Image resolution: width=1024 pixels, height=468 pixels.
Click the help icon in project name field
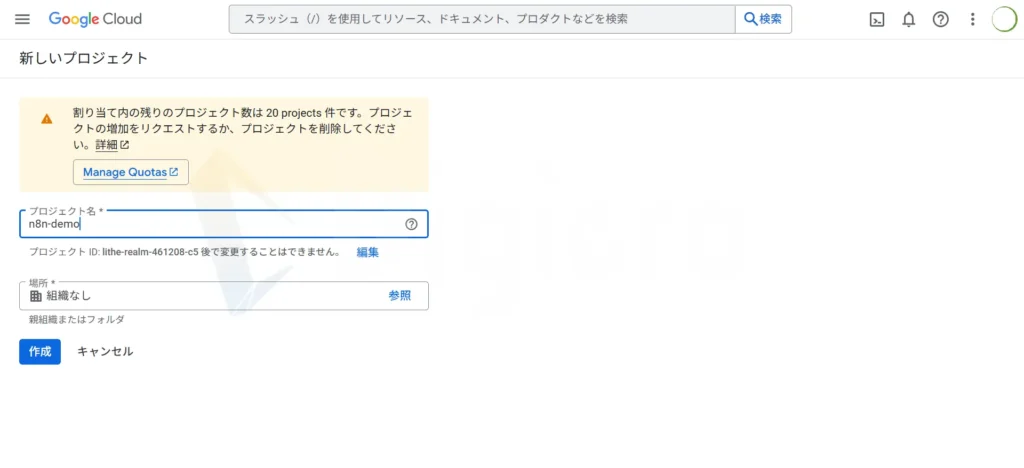[x=411, y=224]
